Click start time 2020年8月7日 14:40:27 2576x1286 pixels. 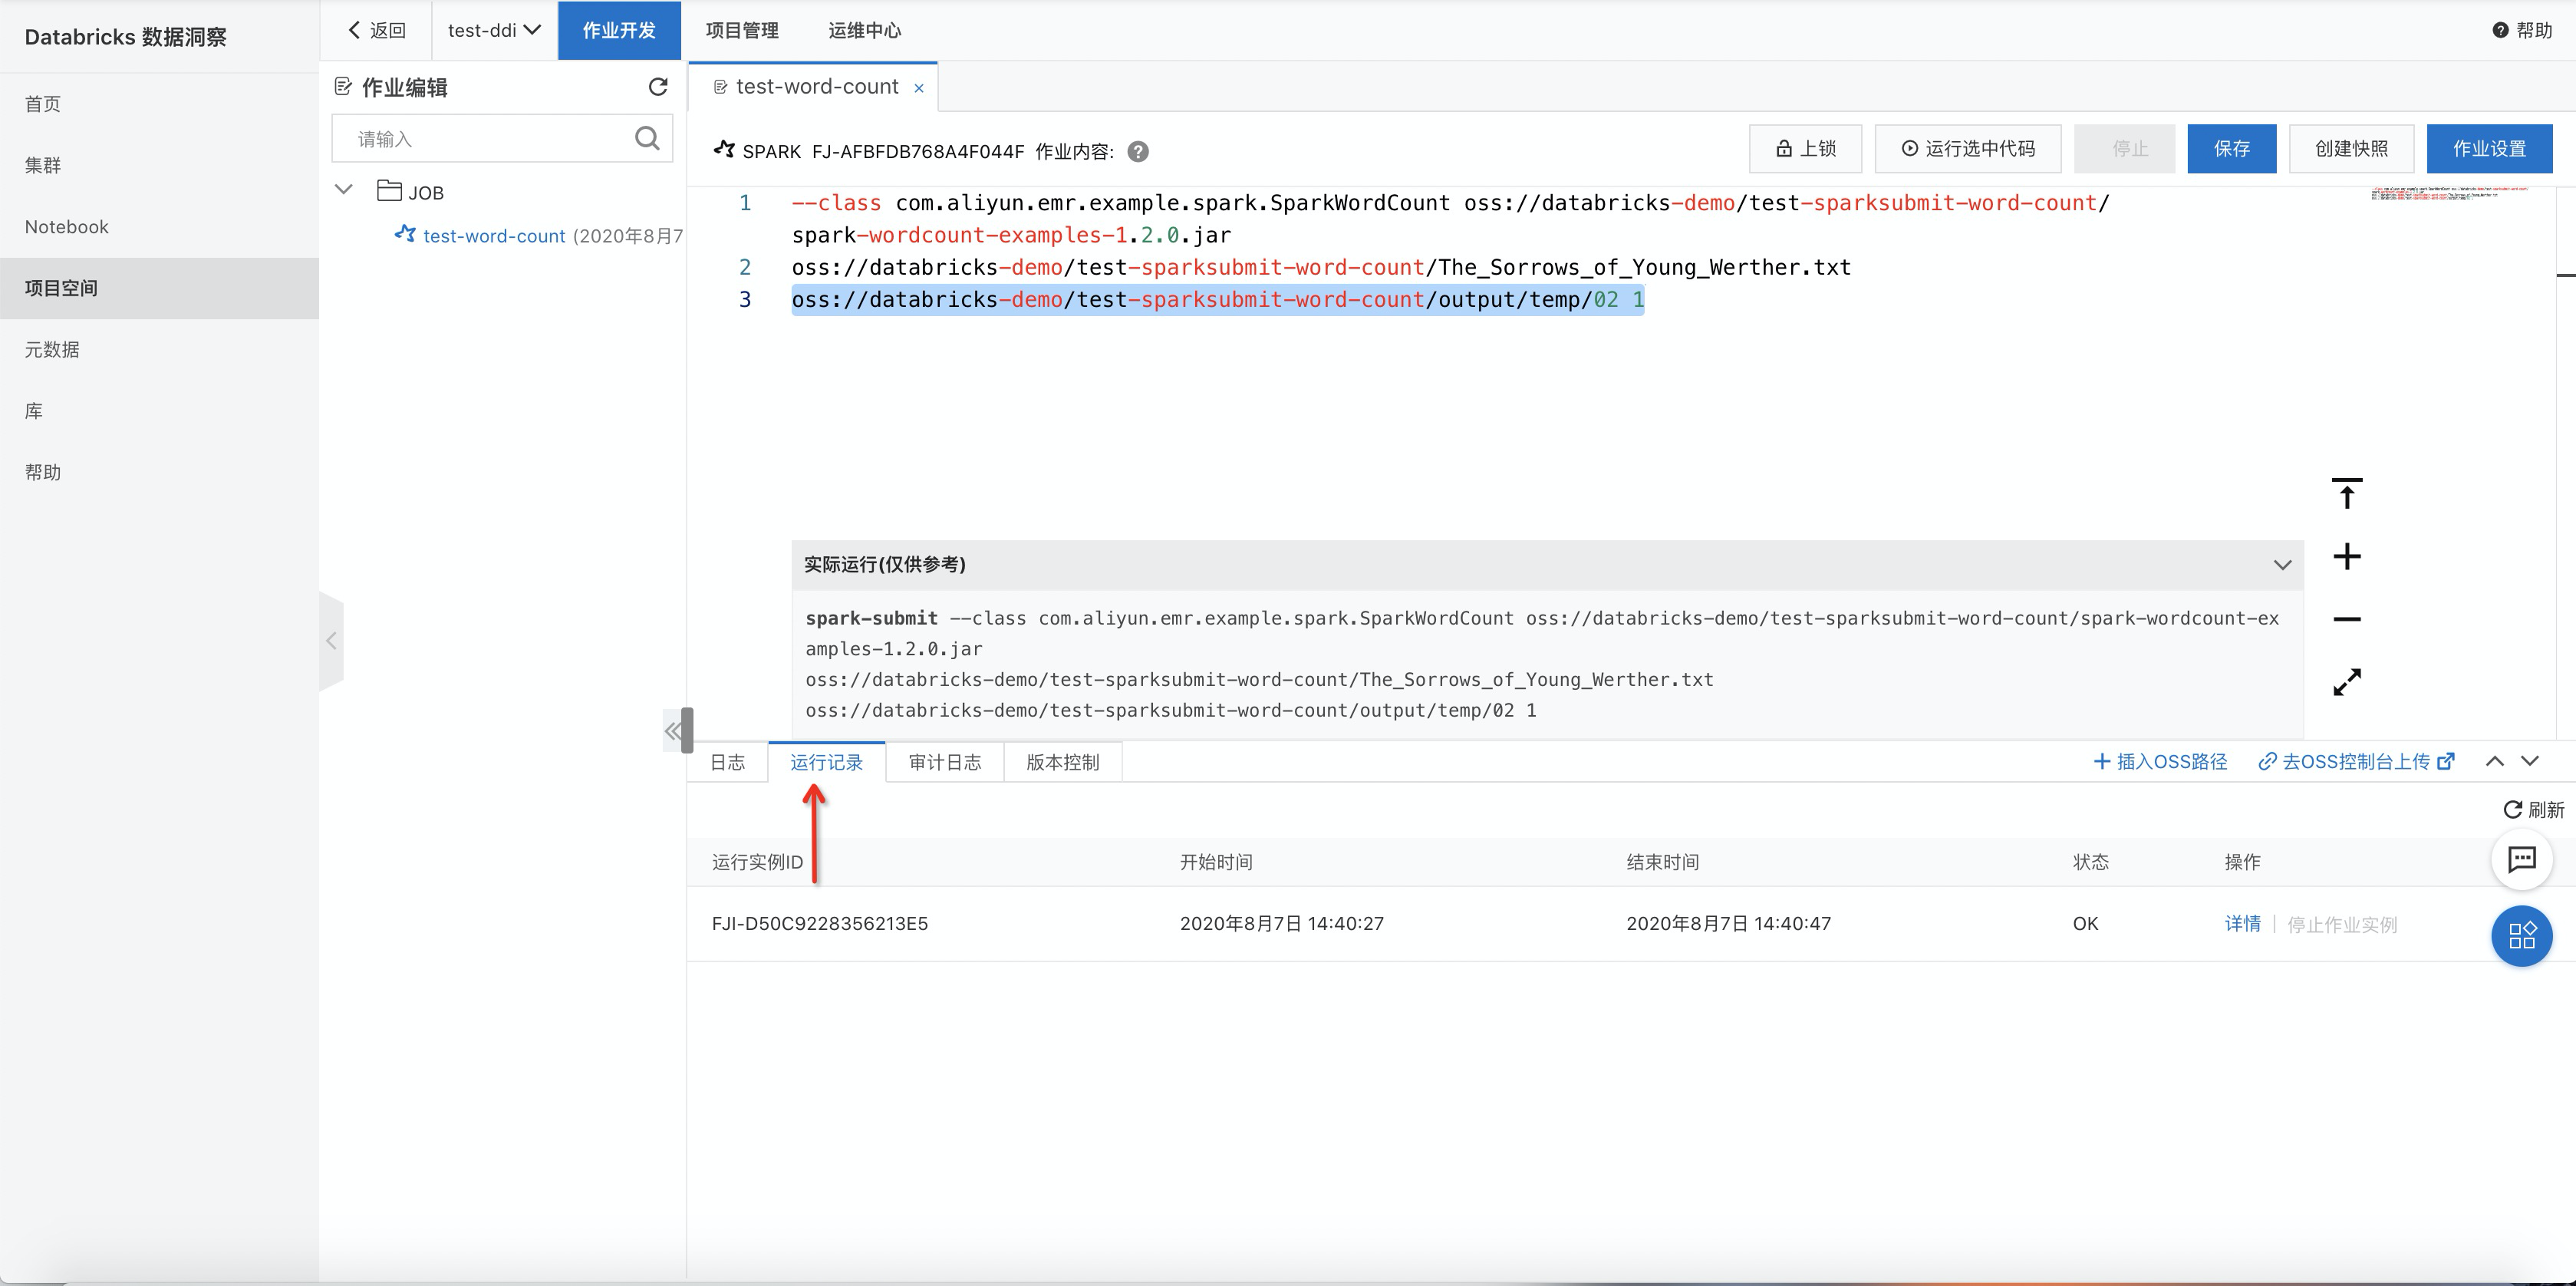pyautogui.click(x=1281, y=923)
